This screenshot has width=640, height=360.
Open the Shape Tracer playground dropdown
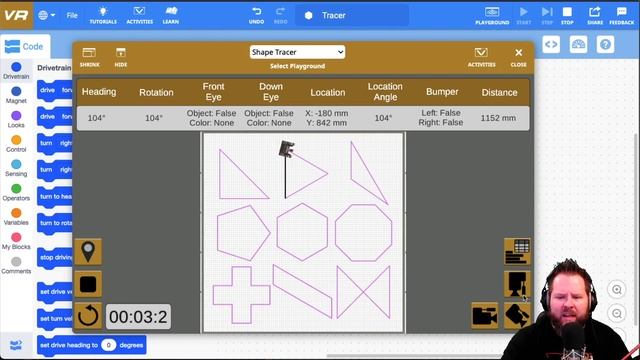[297, 52]
